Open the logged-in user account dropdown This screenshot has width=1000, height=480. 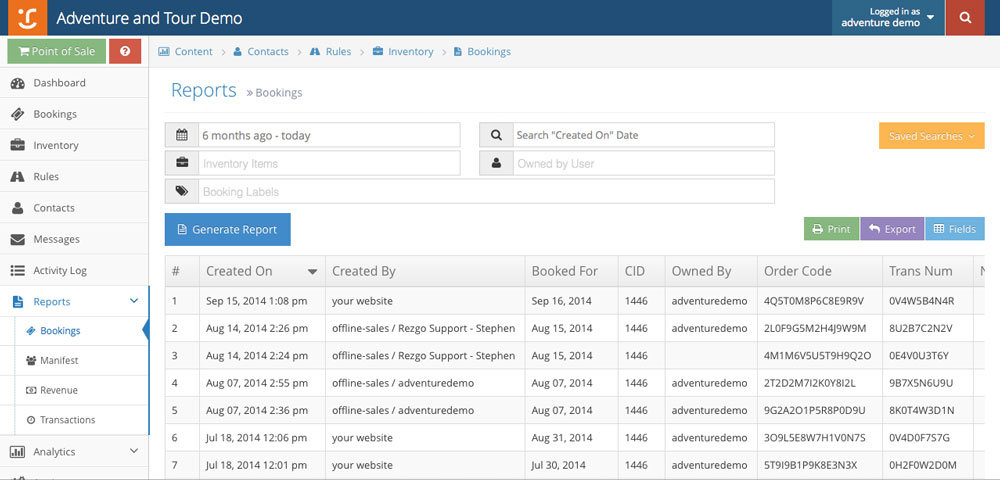(887, 18)
